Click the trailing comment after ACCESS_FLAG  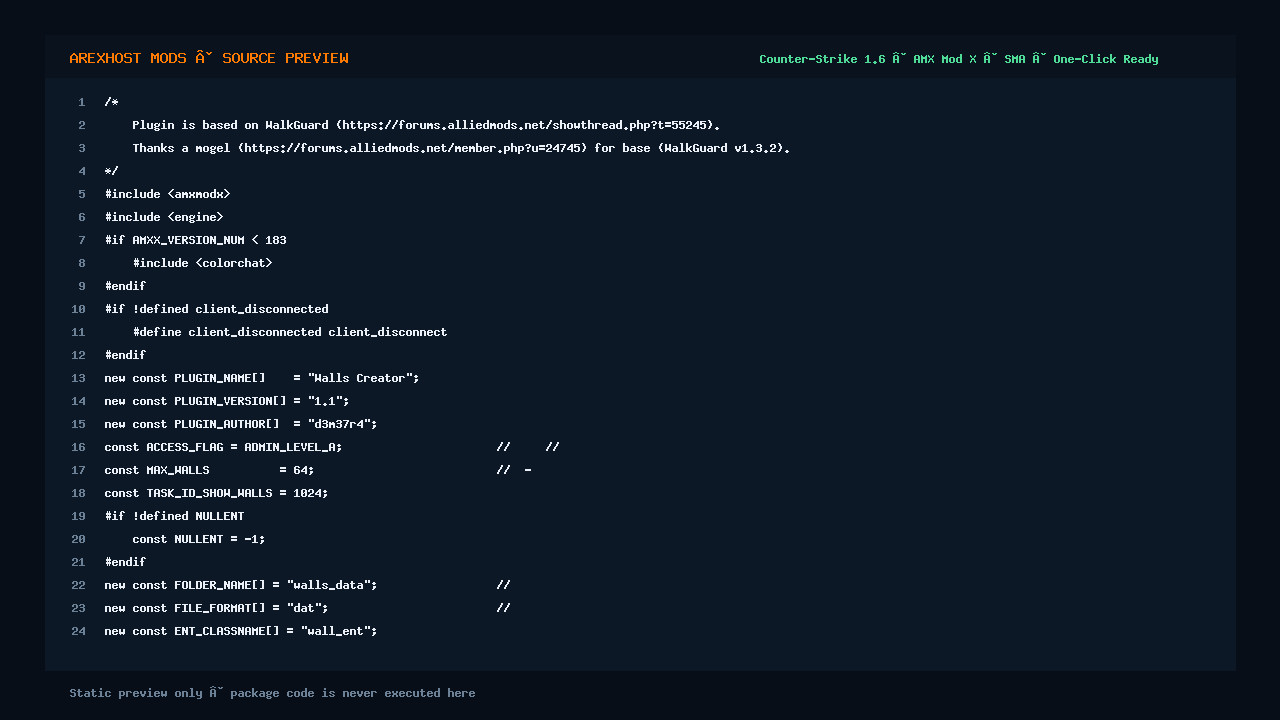[x=528, y=447]
